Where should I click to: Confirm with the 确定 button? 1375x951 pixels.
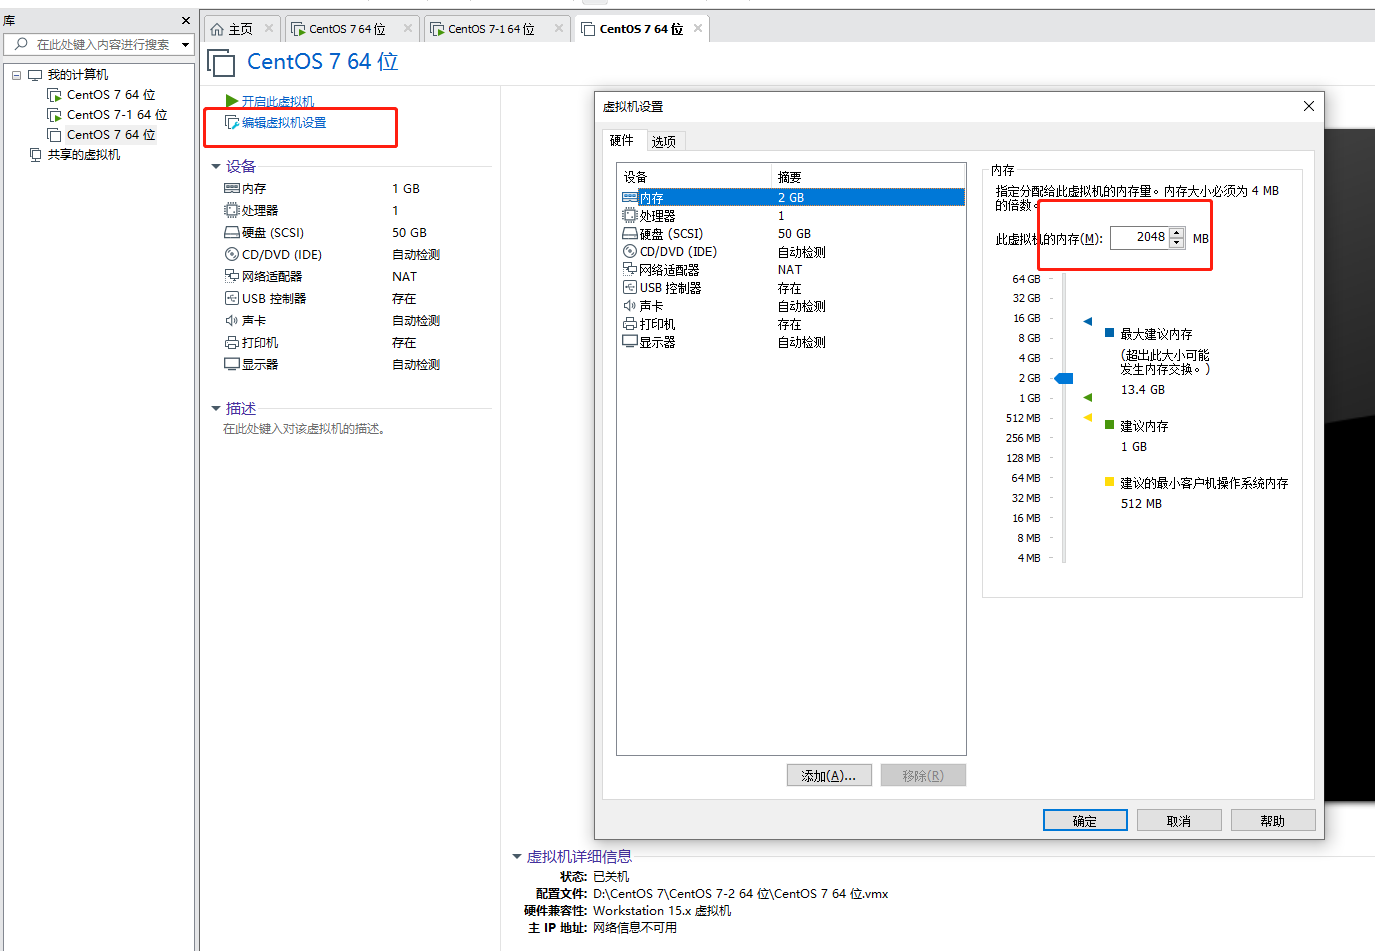click(x=1085, y=820)
